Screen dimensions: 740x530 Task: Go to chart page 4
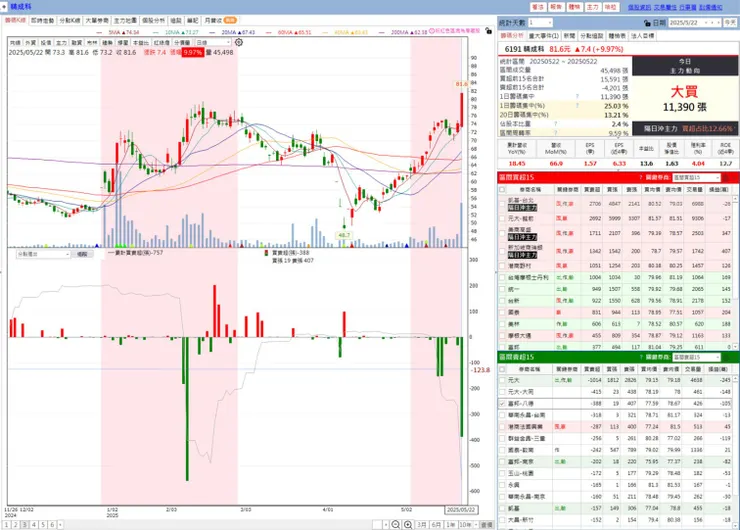[x=34, y=524]
